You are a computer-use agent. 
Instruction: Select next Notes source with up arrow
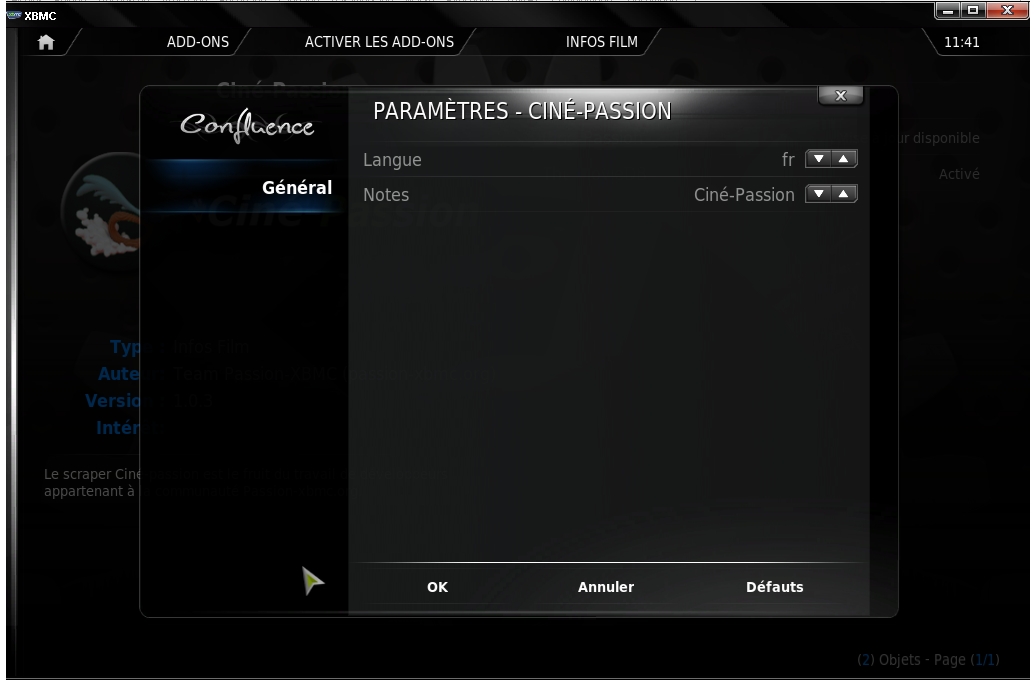844,194
